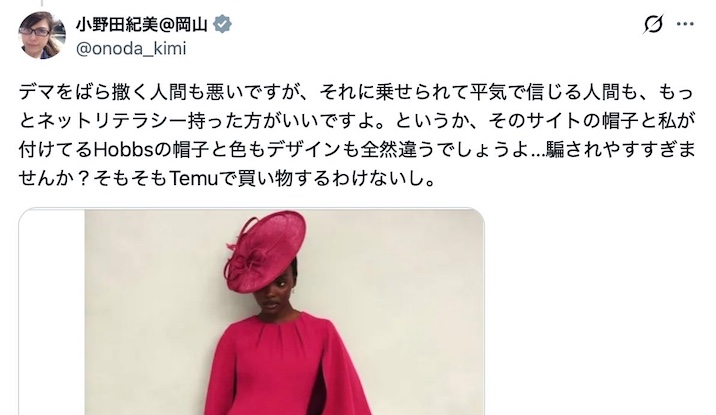Click the dress's draped cape sleeve
716x415 pixels.
[x=341, y=365]
